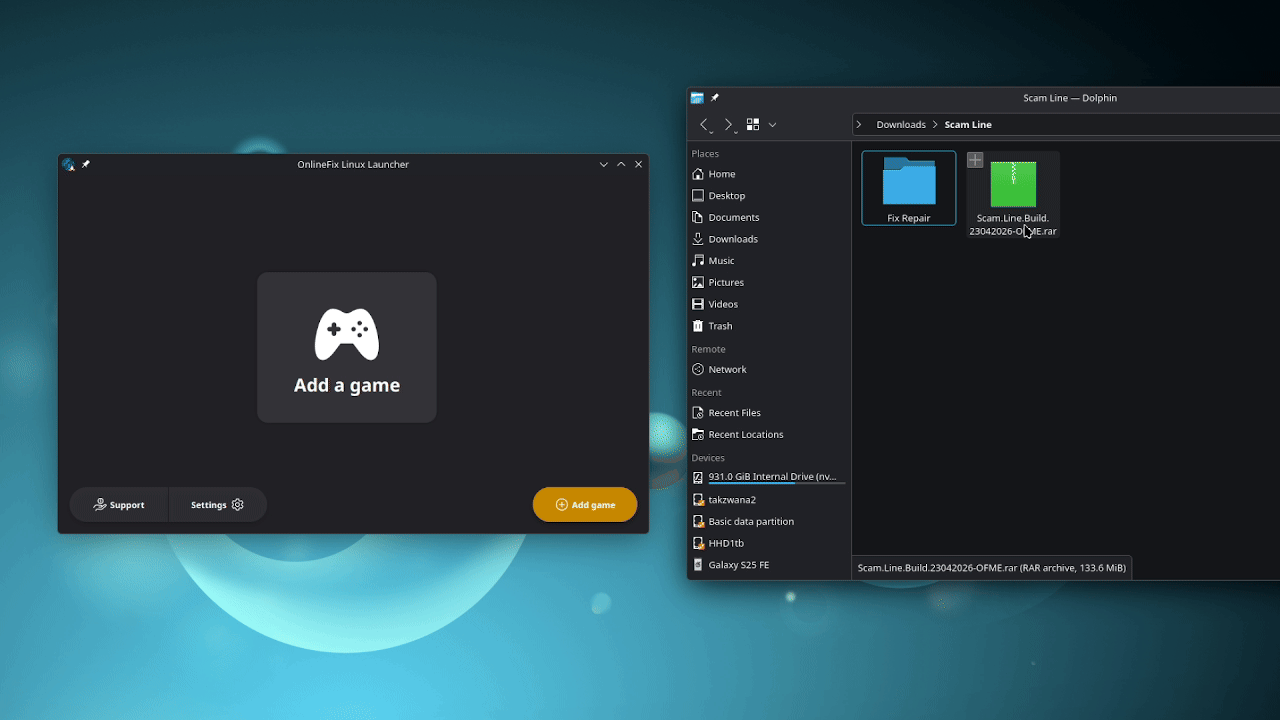Click the 'OnlineFix Linux Launcher' window title
Image resolution: width=1280 pixels, height=720 pixels.
[353, 164]
